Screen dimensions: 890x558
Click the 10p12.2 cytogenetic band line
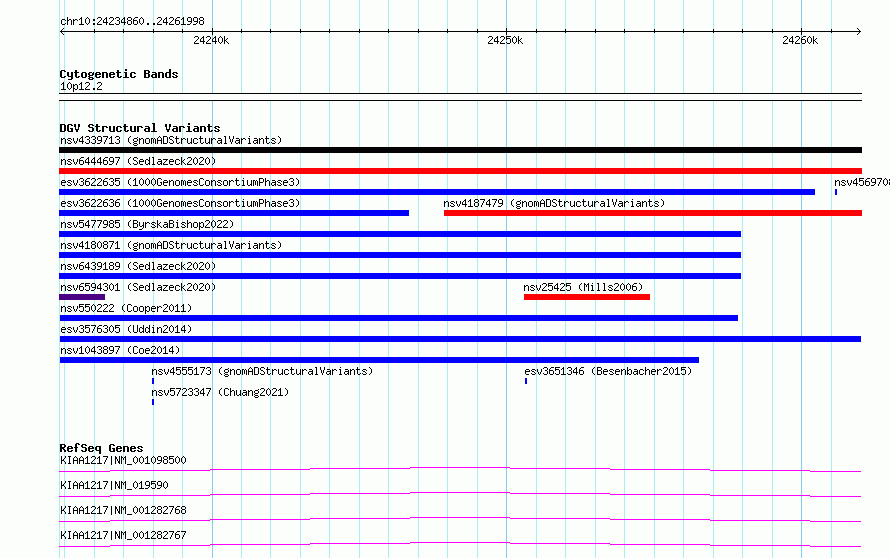click(x=460, y=97)
